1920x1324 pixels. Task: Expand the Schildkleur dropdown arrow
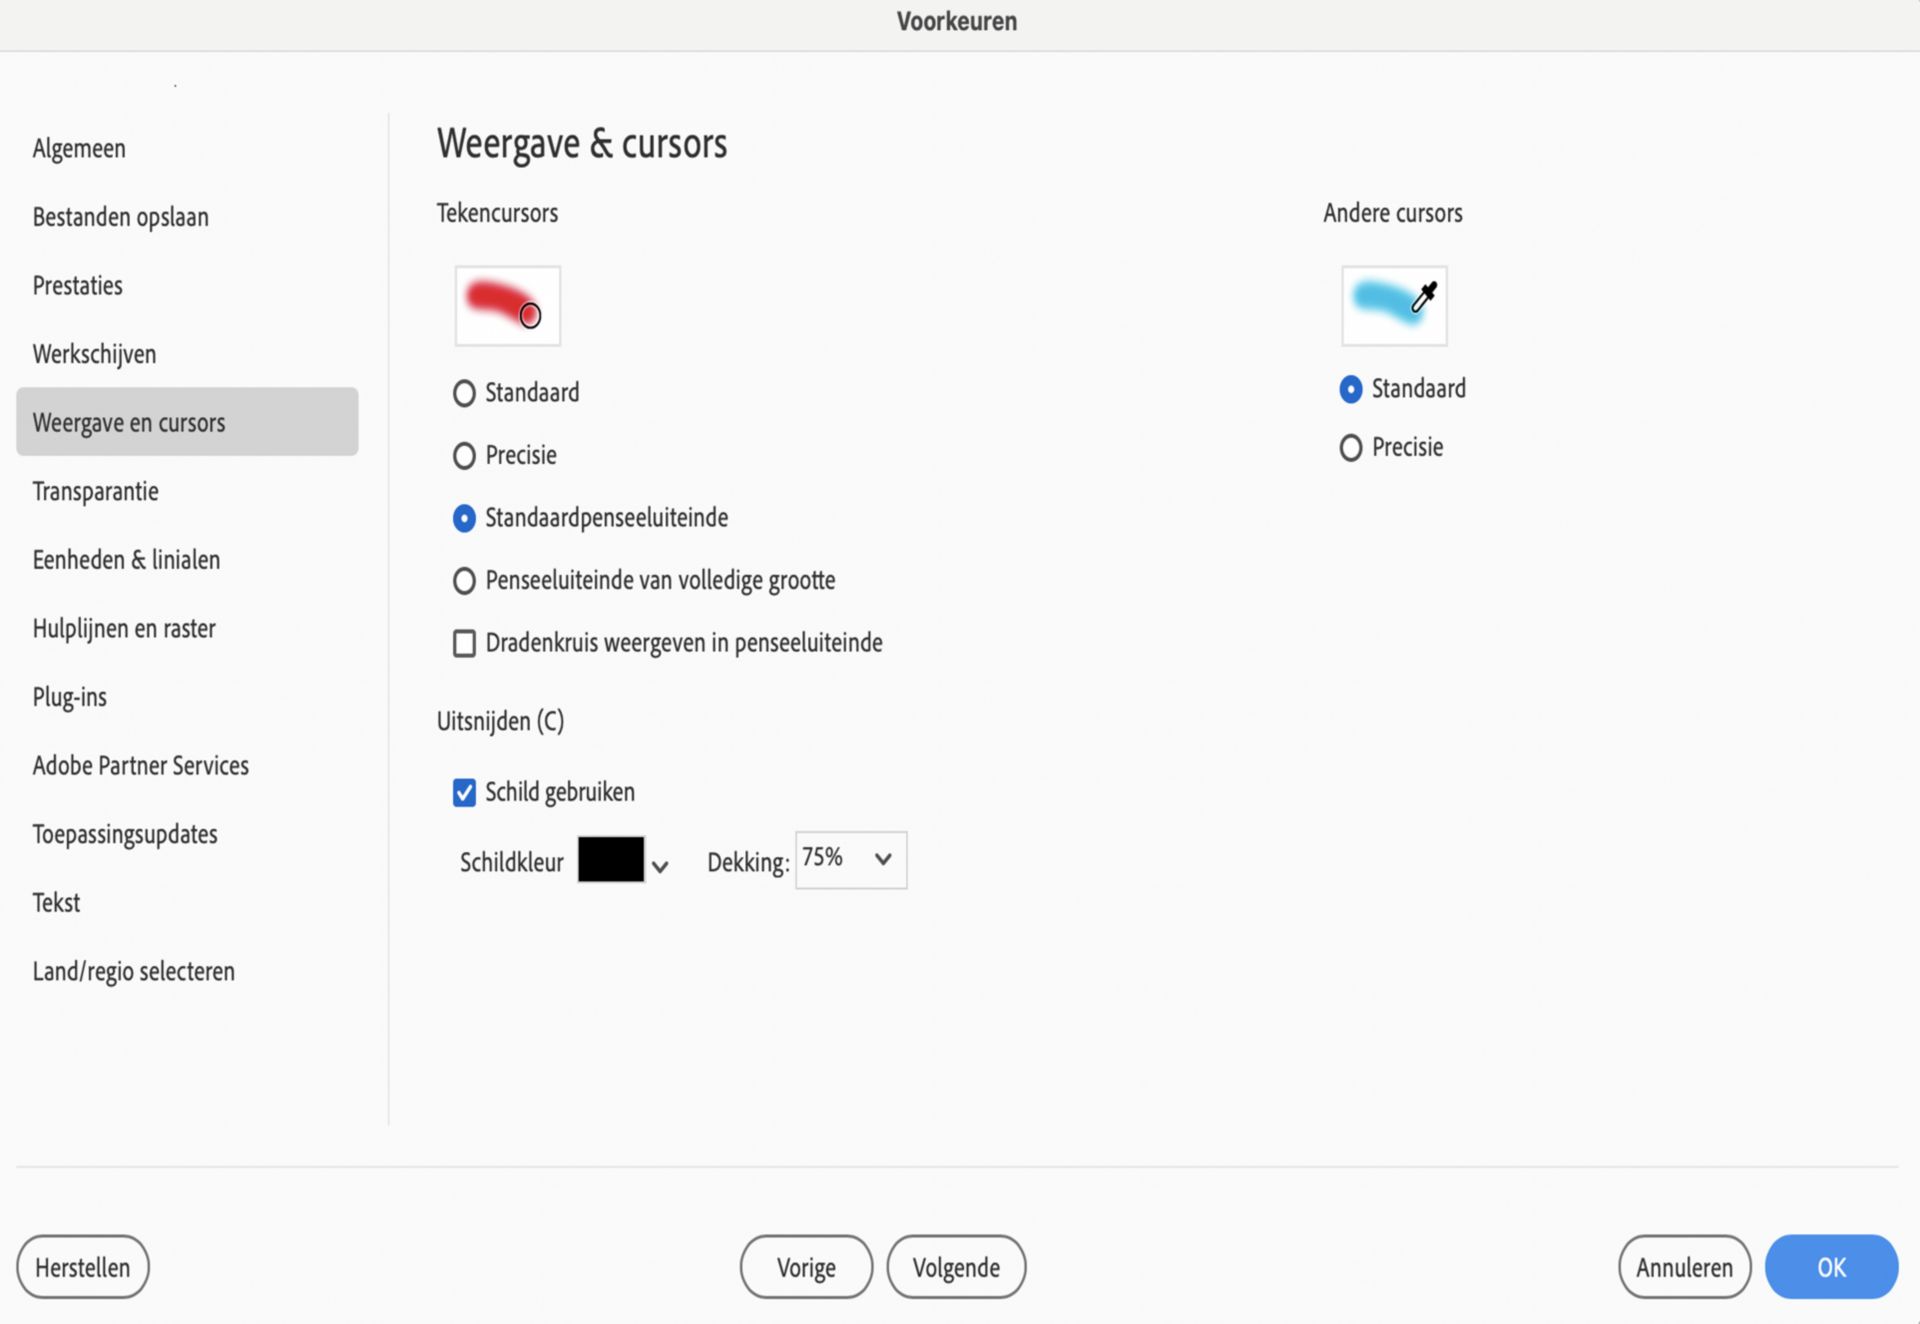click(660, 866)
